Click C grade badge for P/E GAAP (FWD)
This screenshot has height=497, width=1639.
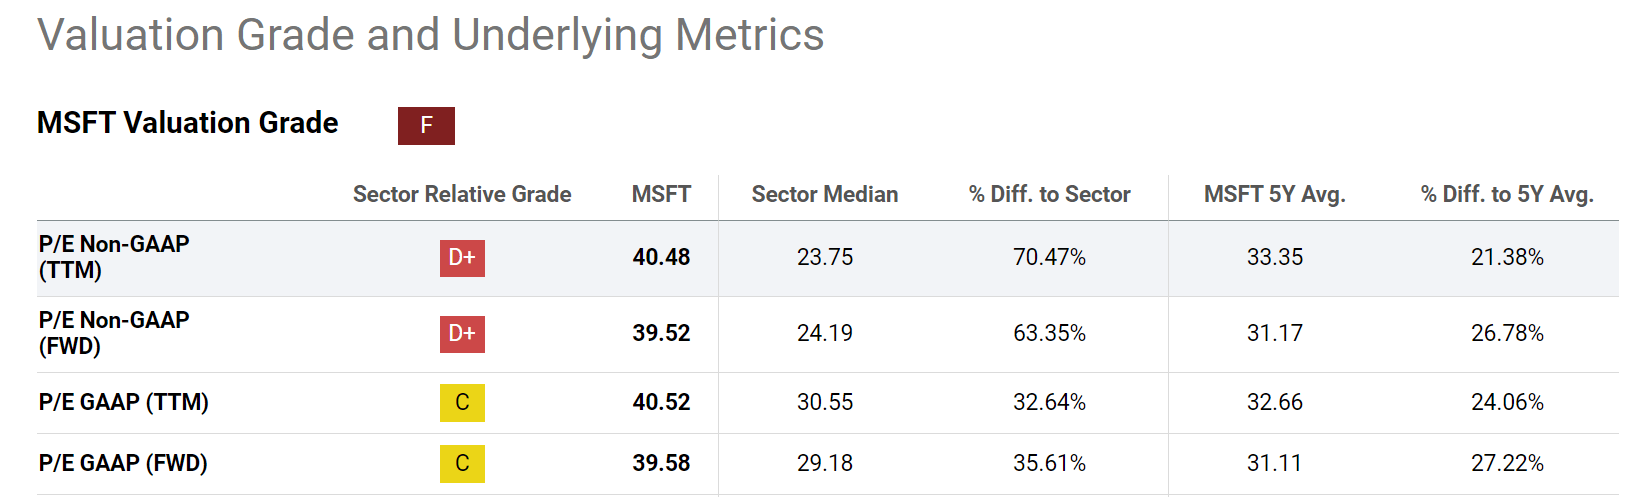point(462,464)
